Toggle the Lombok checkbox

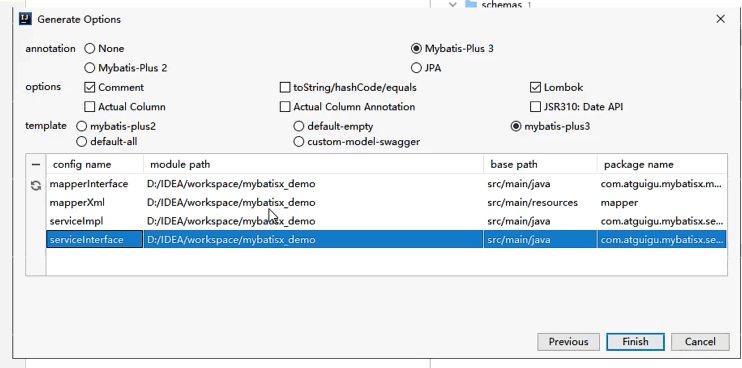[x=556, y=88]
